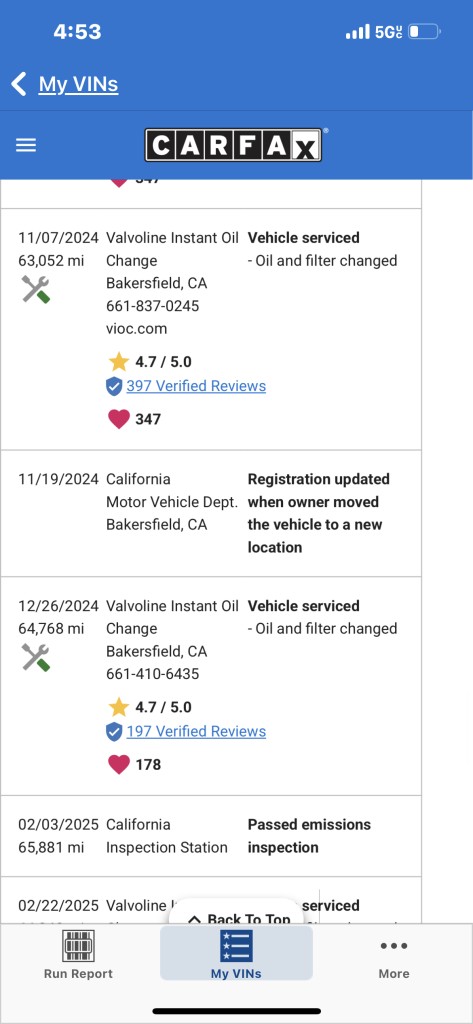This screenshot has height=1024, width=473.
Task: Tap the heart icon showing 347
Action: tap(119, 419)
